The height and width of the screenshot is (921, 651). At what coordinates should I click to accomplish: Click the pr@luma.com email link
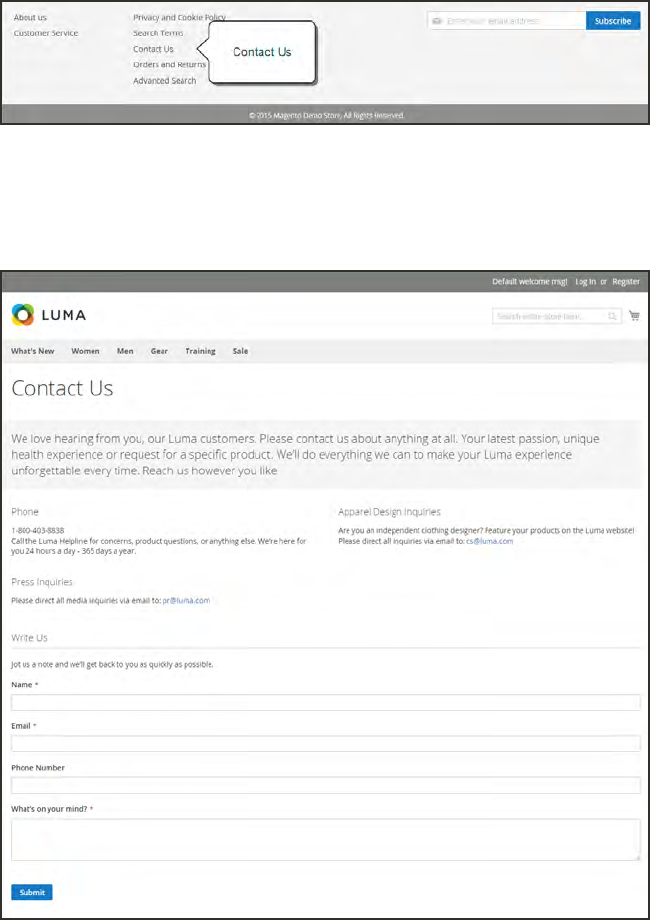pyautogui.click(x=186, y=601)
